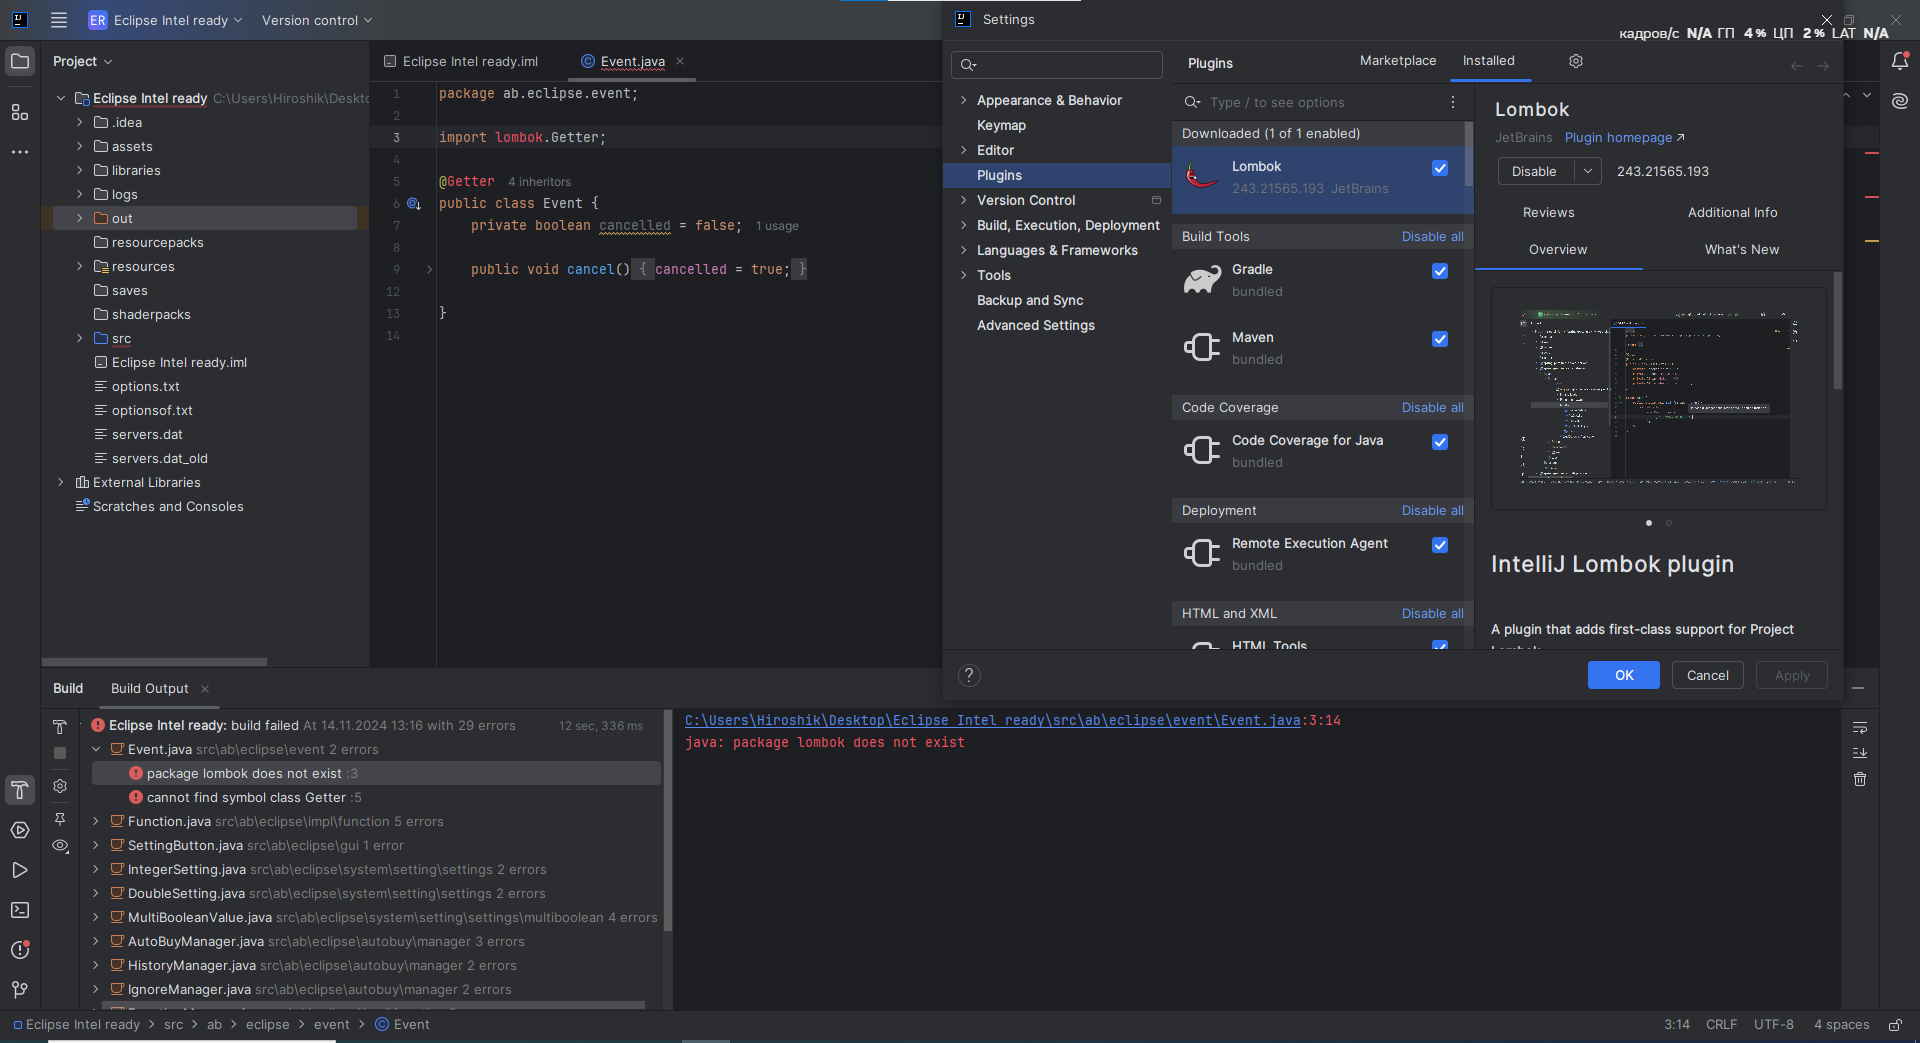Click OK in Settings dialog
Screen dimensions: 1920x1043
pyautogui.click(x=1624, y=675)
